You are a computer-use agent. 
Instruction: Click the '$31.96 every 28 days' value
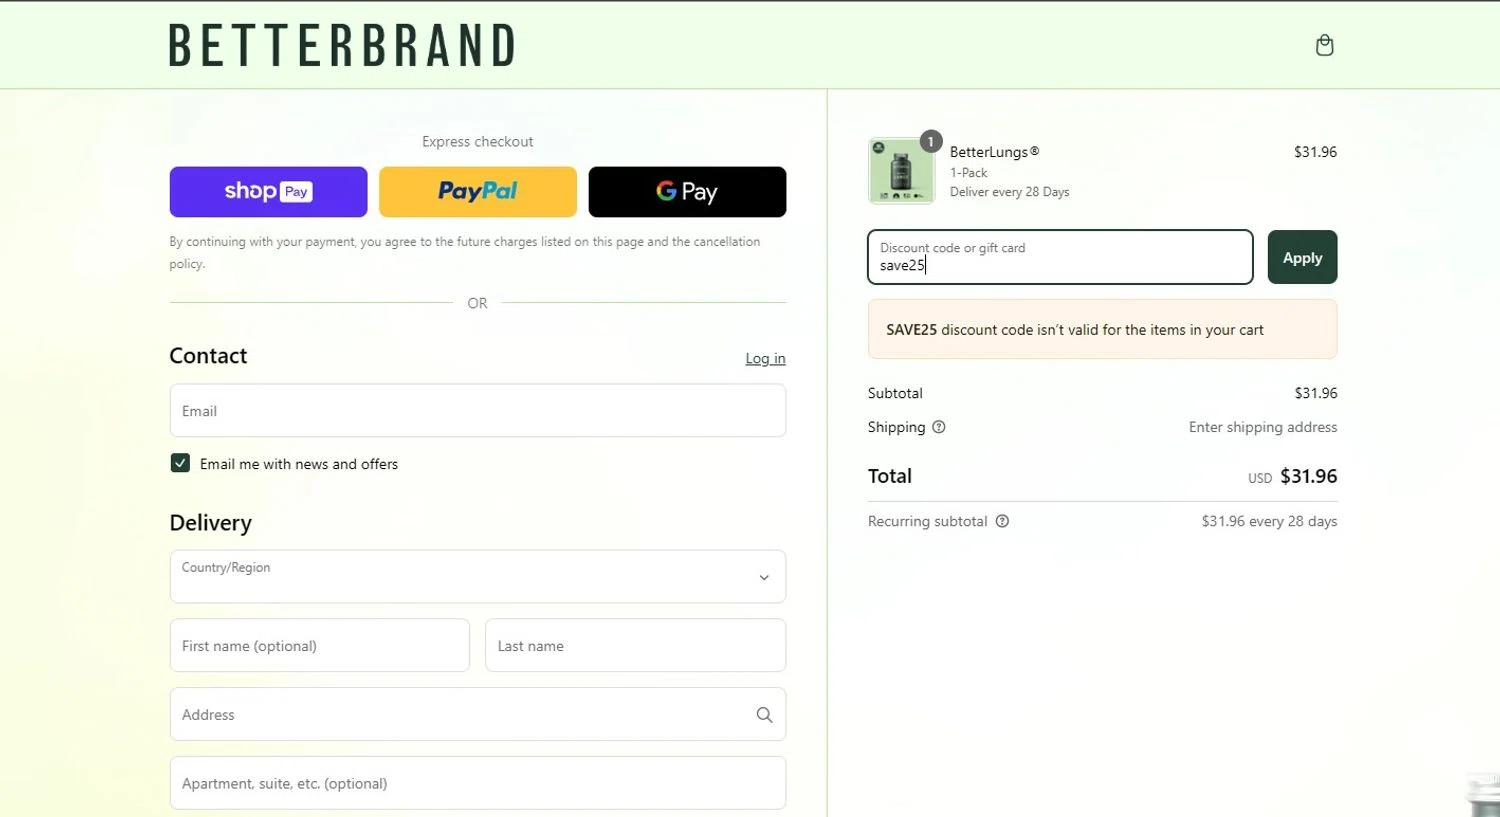tap(1269, 521)
